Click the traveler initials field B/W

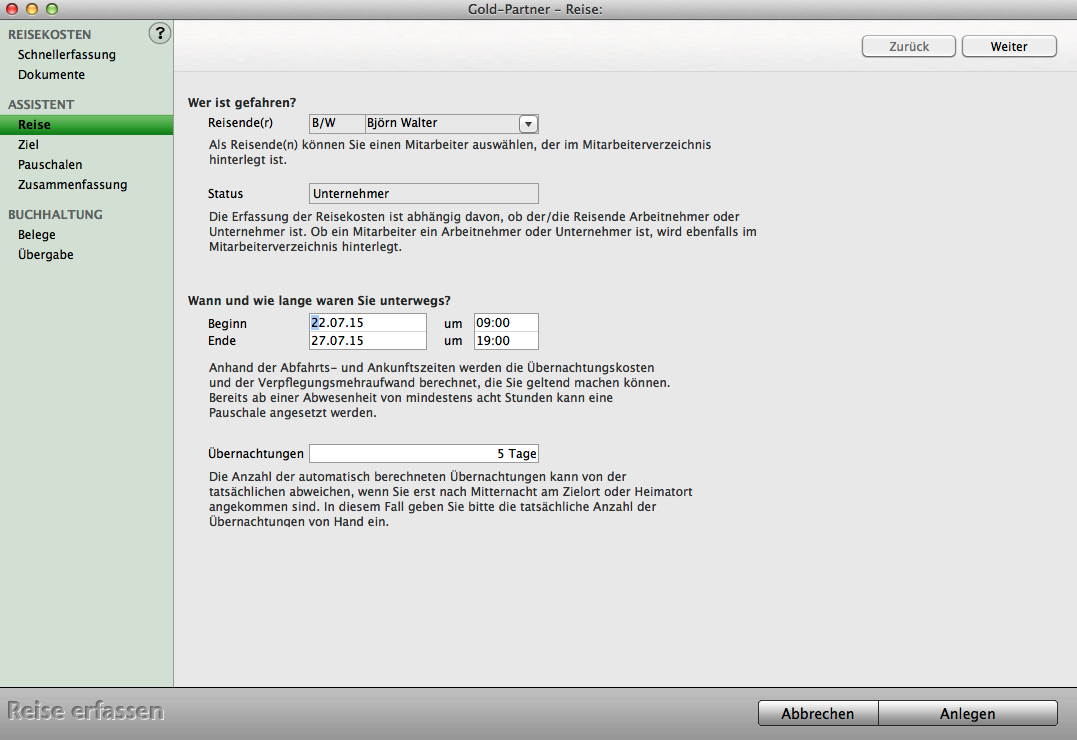click(x=336, y=124)
